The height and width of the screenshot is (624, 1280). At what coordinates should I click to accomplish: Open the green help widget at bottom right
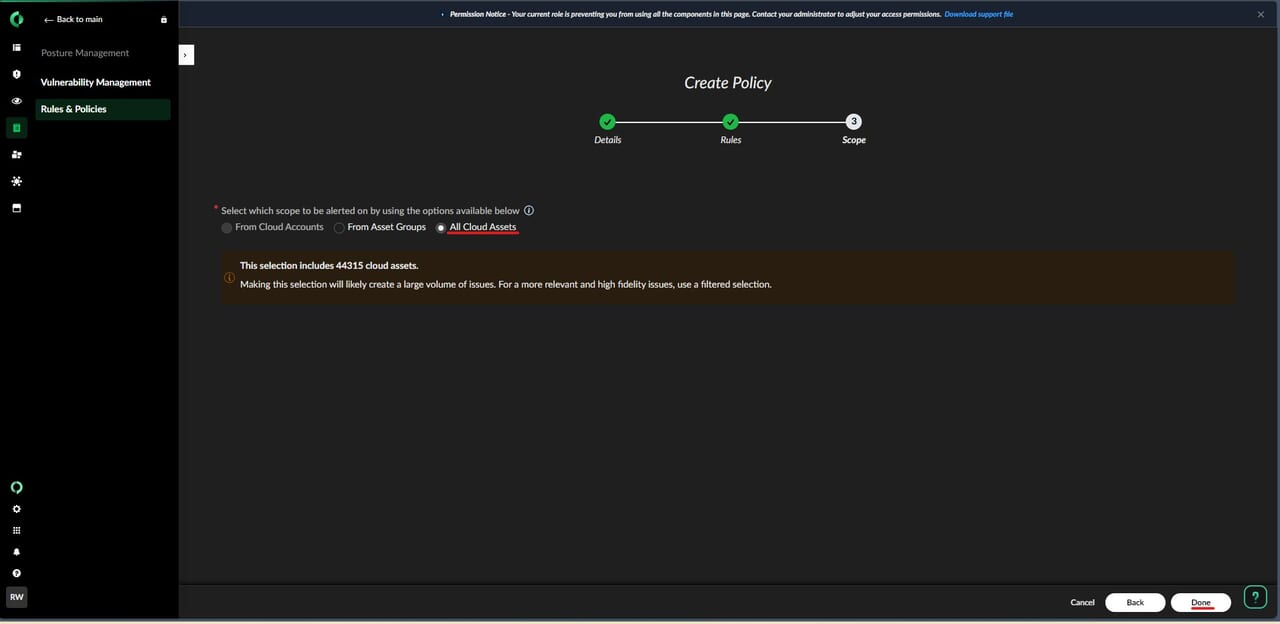[x=1255, y=597]
